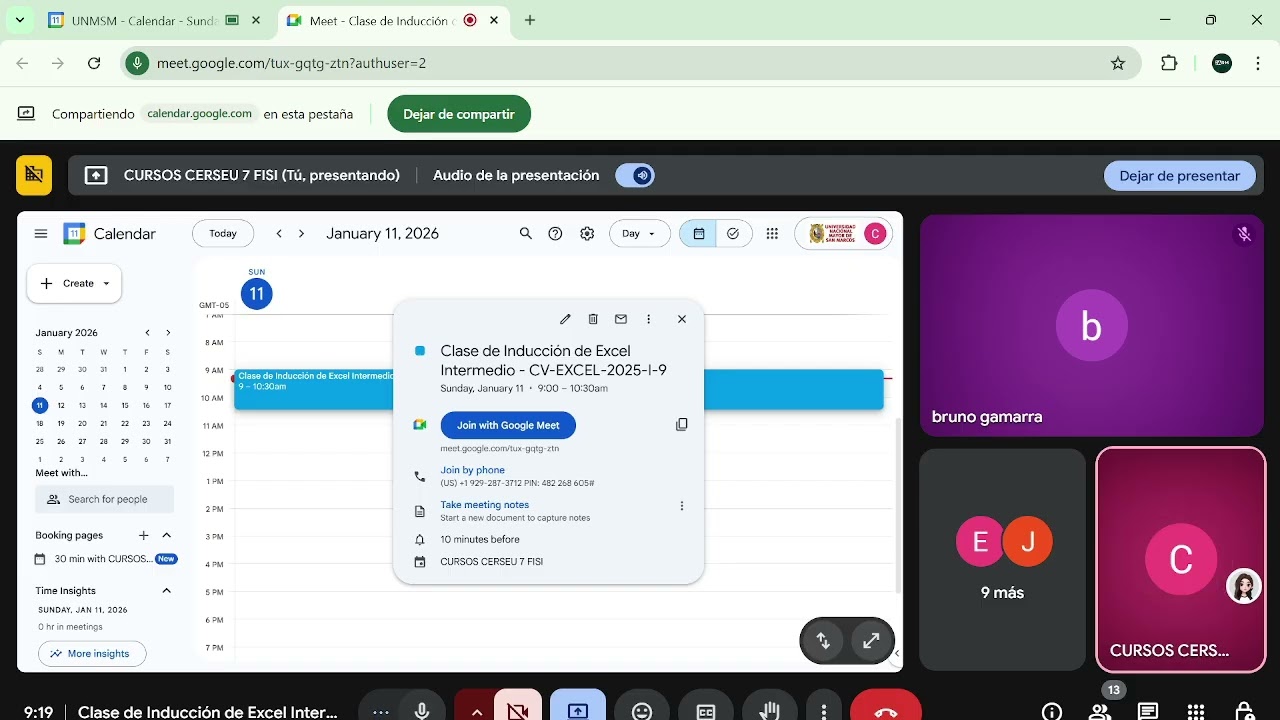Open the Calendar settings gear icon
The height and width of the screenshot is (720, 1280).
pos(587,234)
